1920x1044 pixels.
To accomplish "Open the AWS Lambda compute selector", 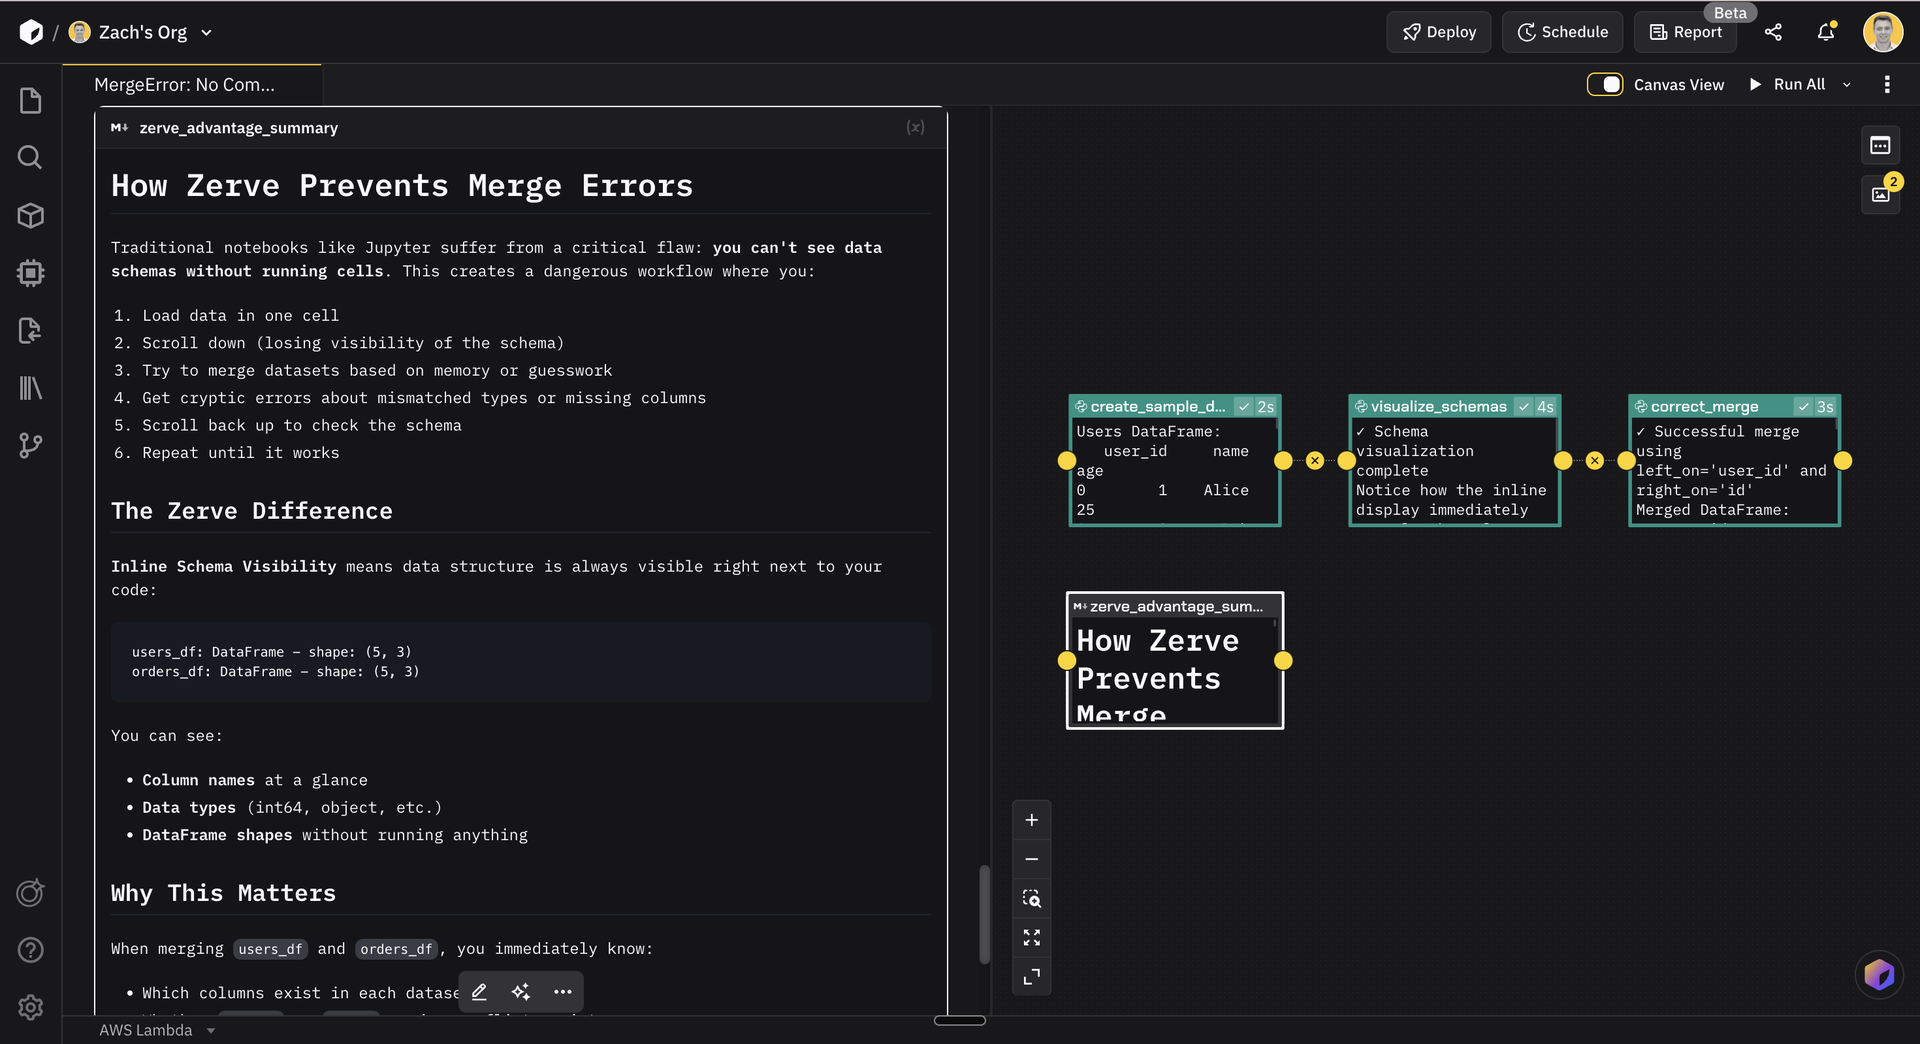I will point(155,1030).
